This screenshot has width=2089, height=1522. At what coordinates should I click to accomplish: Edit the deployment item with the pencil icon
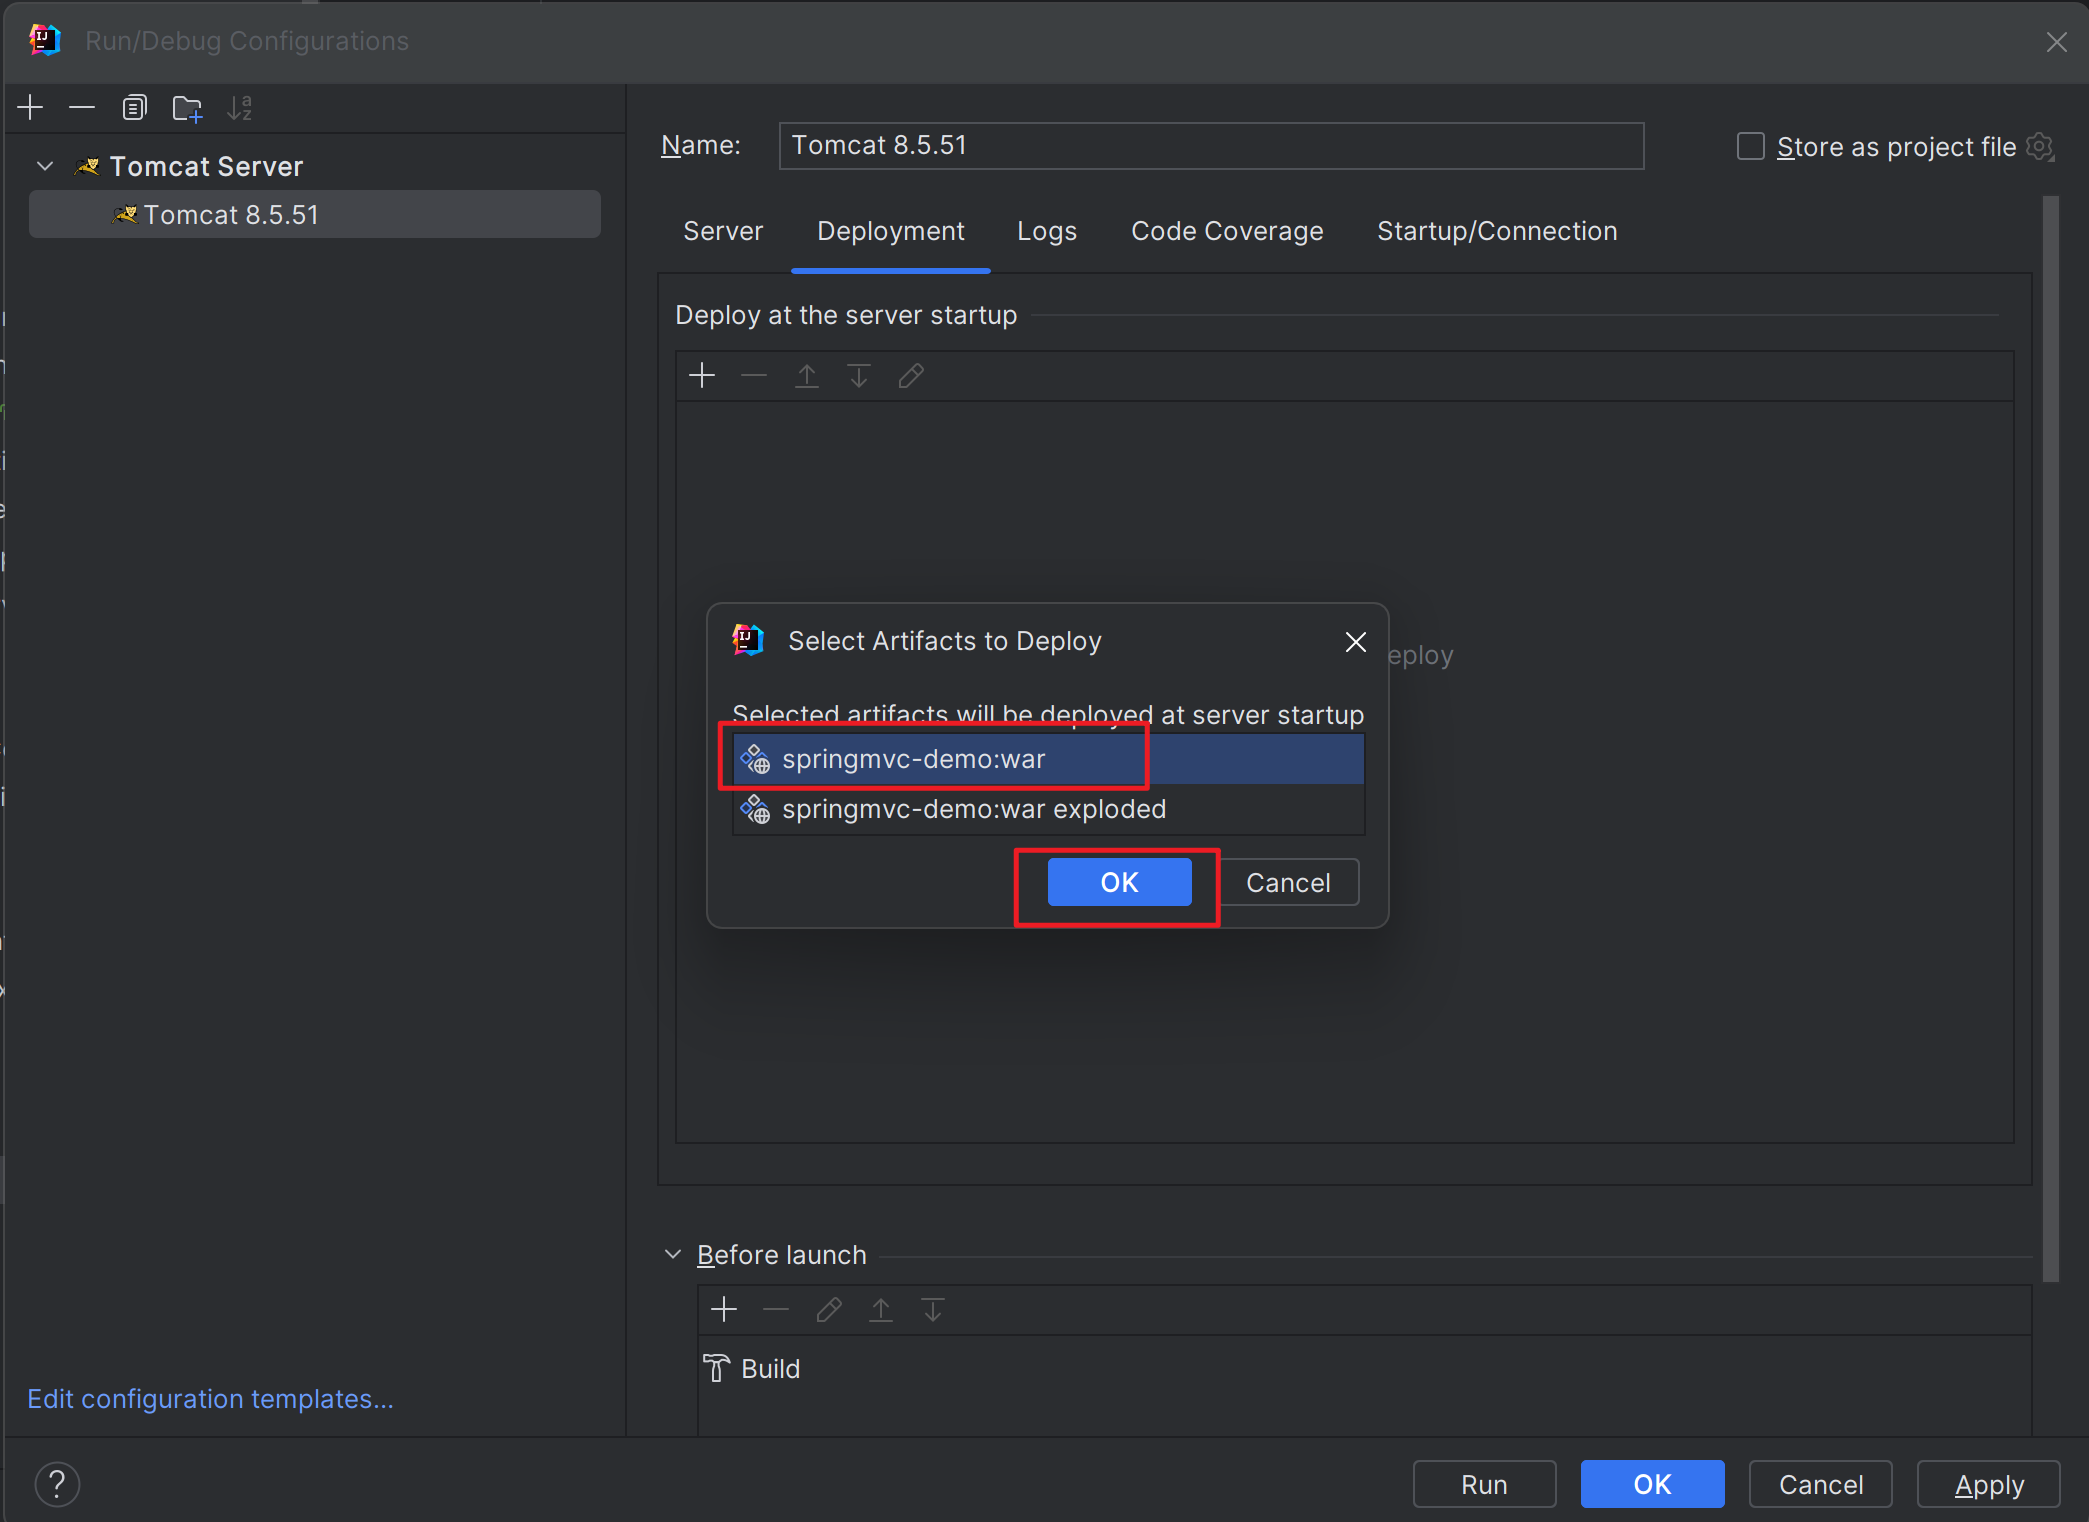(911, 376)
